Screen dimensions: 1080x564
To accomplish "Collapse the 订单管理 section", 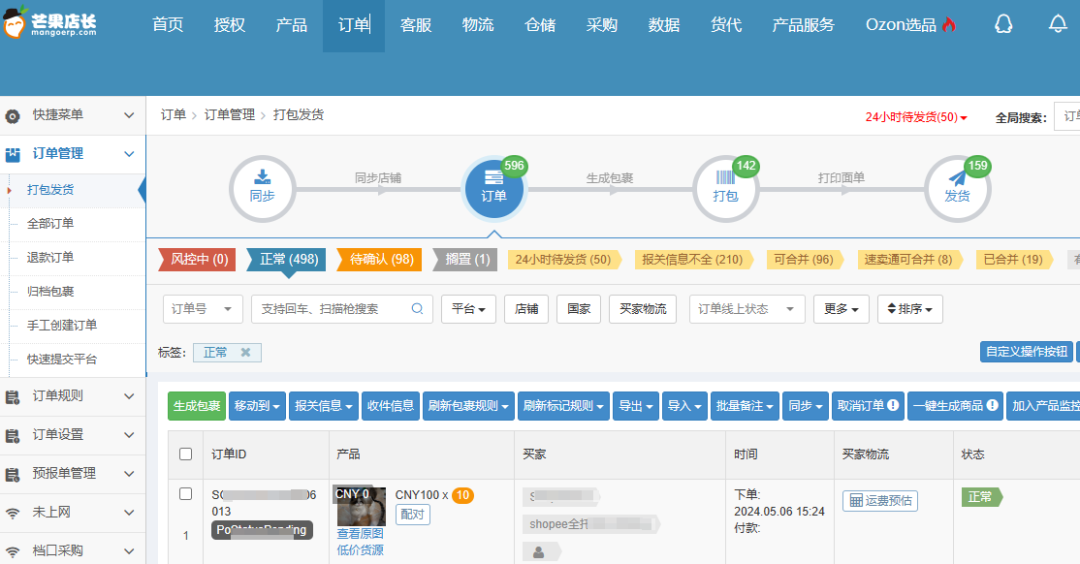I will coord(129,154).
